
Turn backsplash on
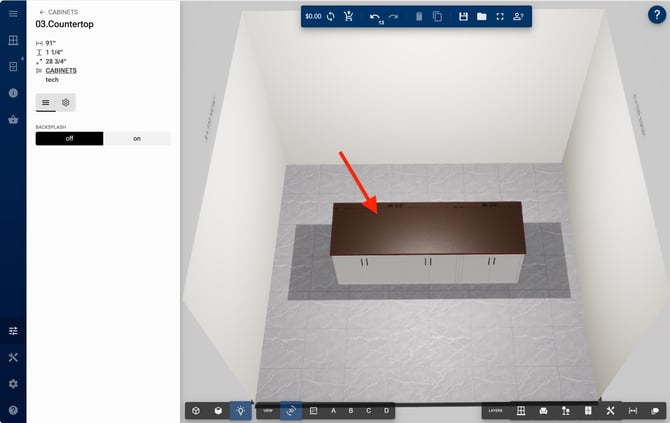pyautogui.click(x=137, y=139)
